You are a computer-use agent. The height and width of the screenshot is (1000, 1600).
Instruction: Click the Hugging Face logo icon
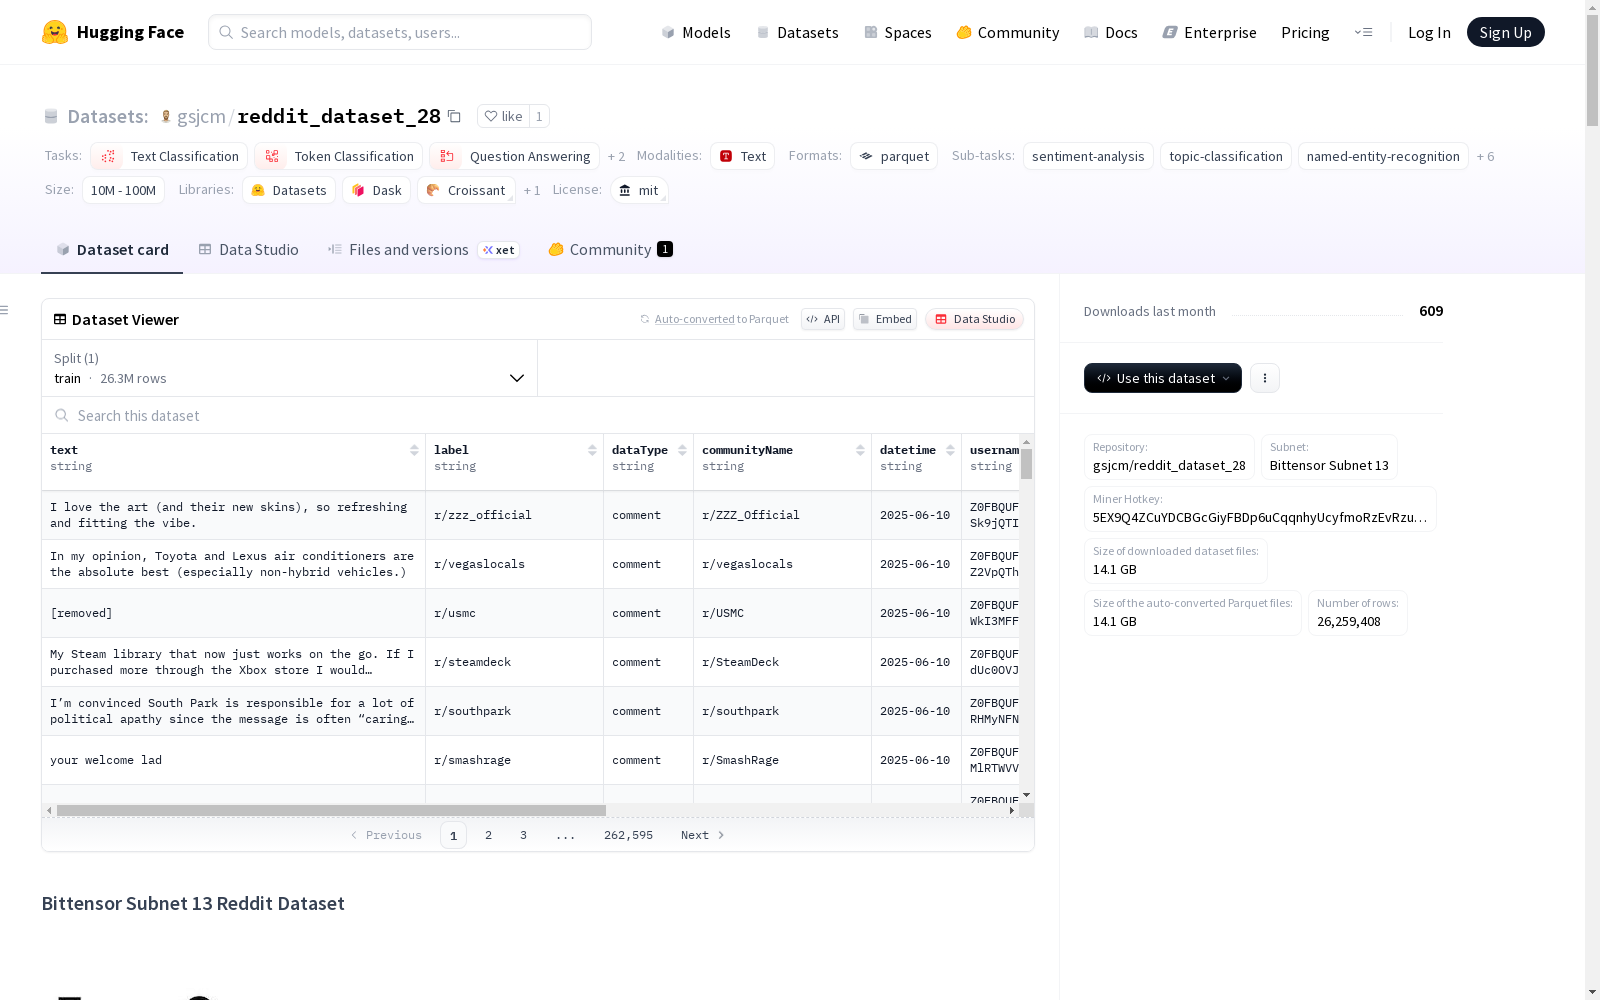(x=55, y=32)
